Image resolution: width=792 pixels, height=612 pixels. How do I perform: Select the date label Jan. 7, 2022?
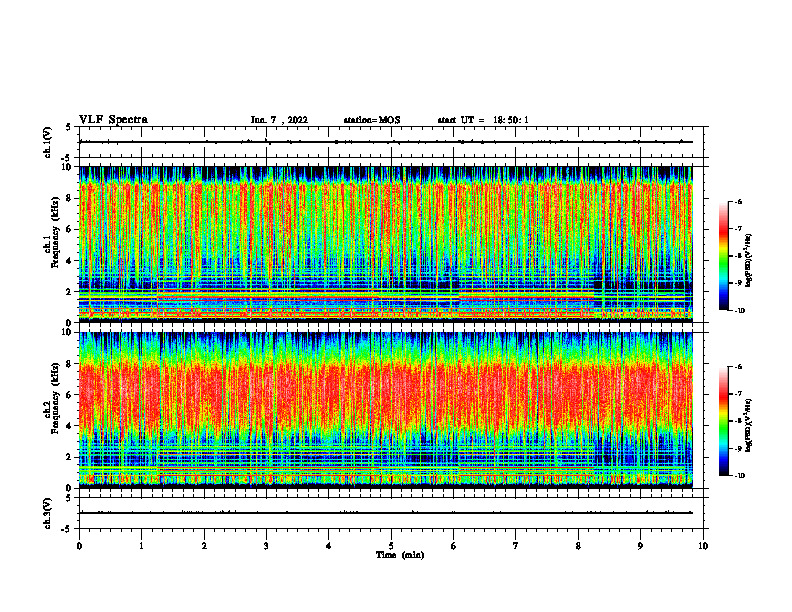[279, 120]
